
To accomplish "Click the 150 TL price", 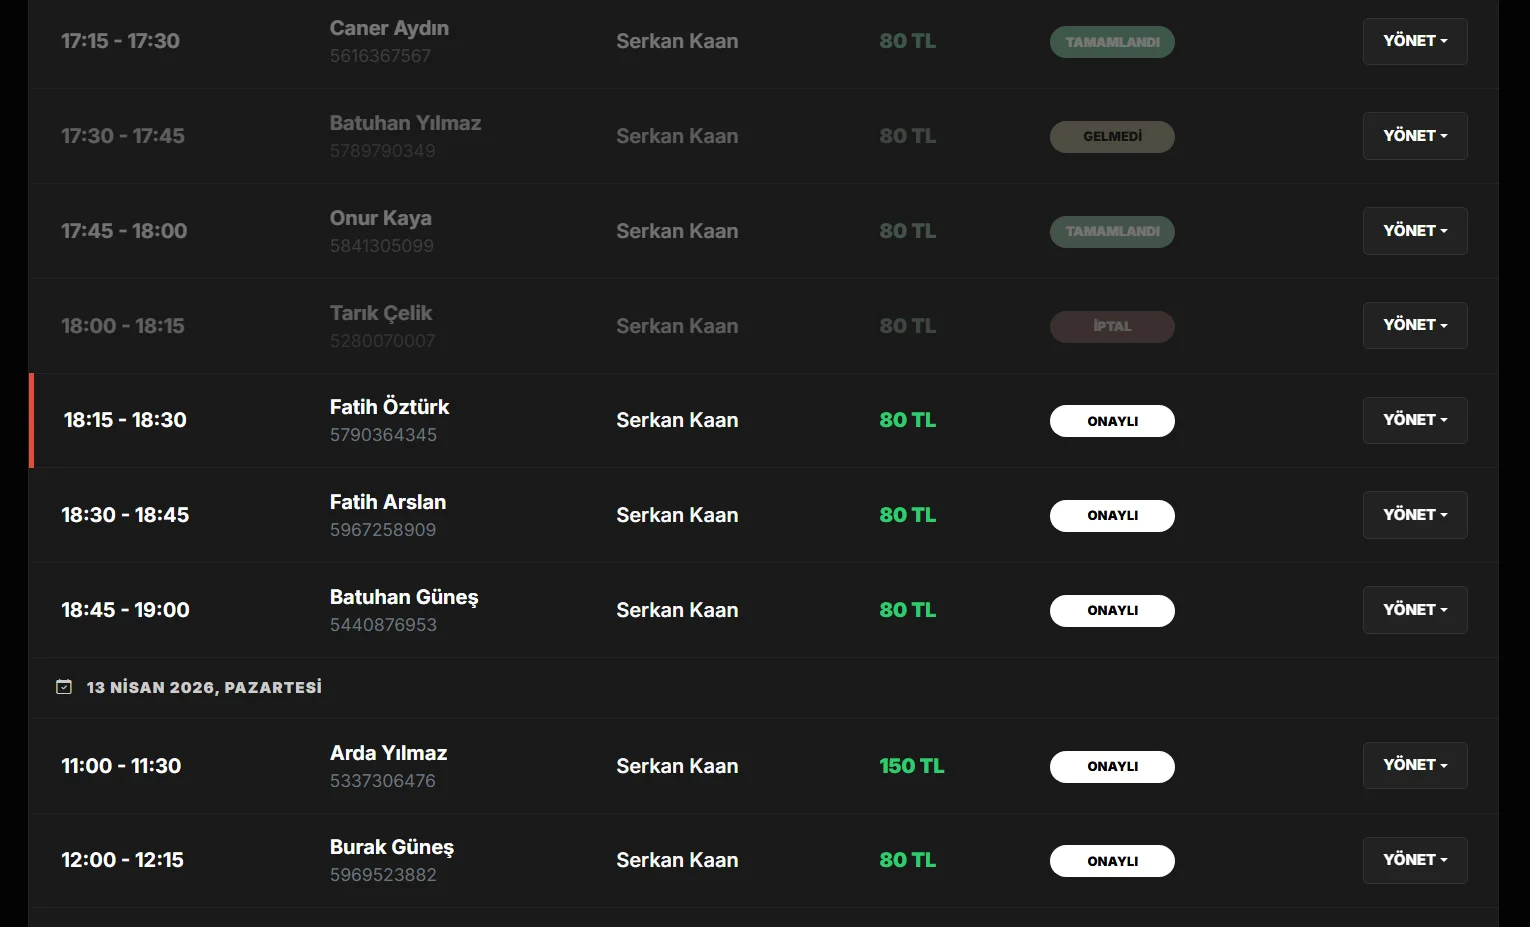I will [x=912, y=766].
